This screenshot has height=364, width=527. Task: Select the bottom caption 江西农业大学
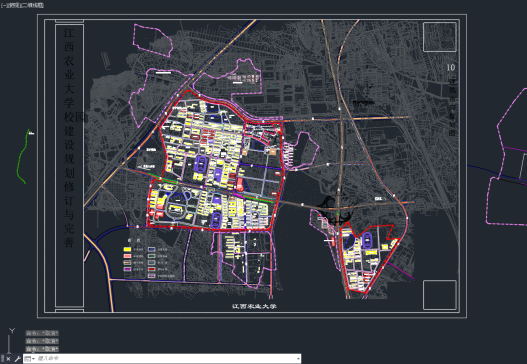254,306
